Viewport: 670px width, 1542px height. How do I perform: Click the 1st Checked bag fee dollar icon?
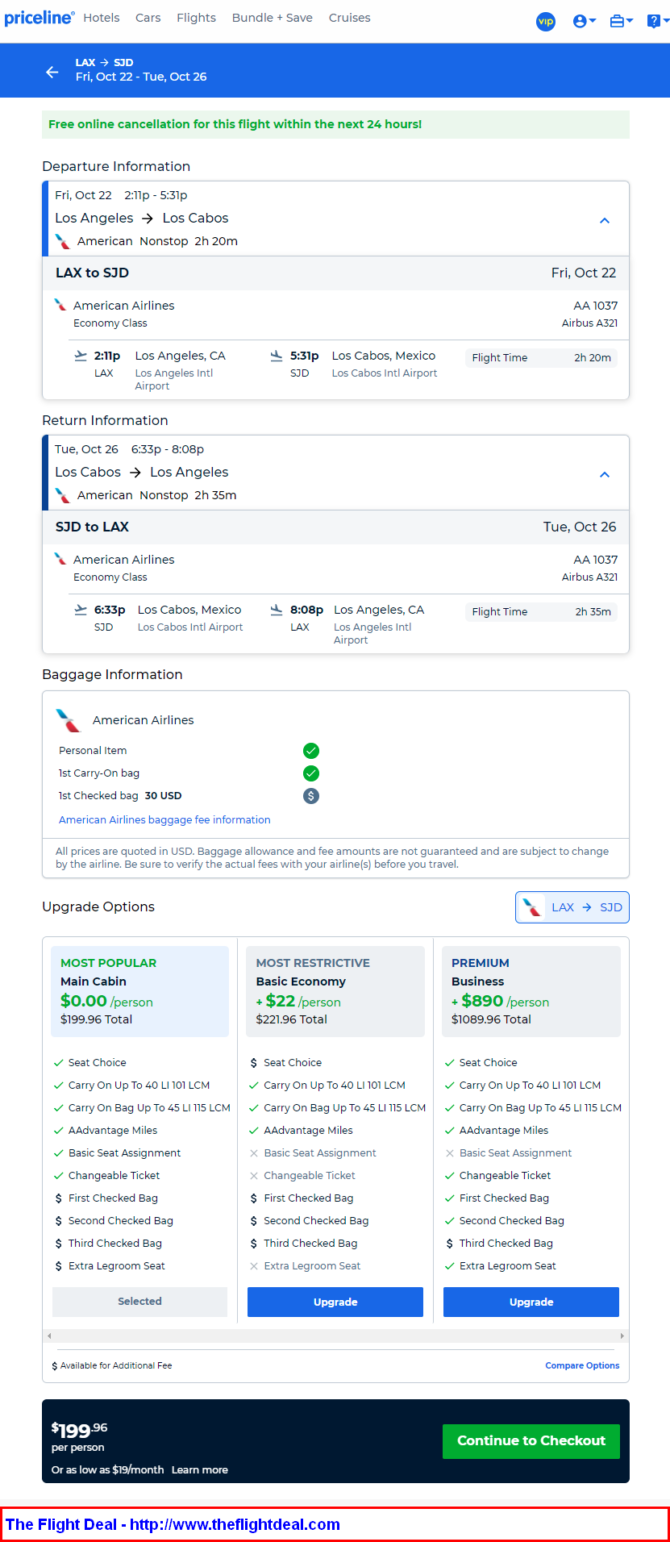click(x=311, y=796)
